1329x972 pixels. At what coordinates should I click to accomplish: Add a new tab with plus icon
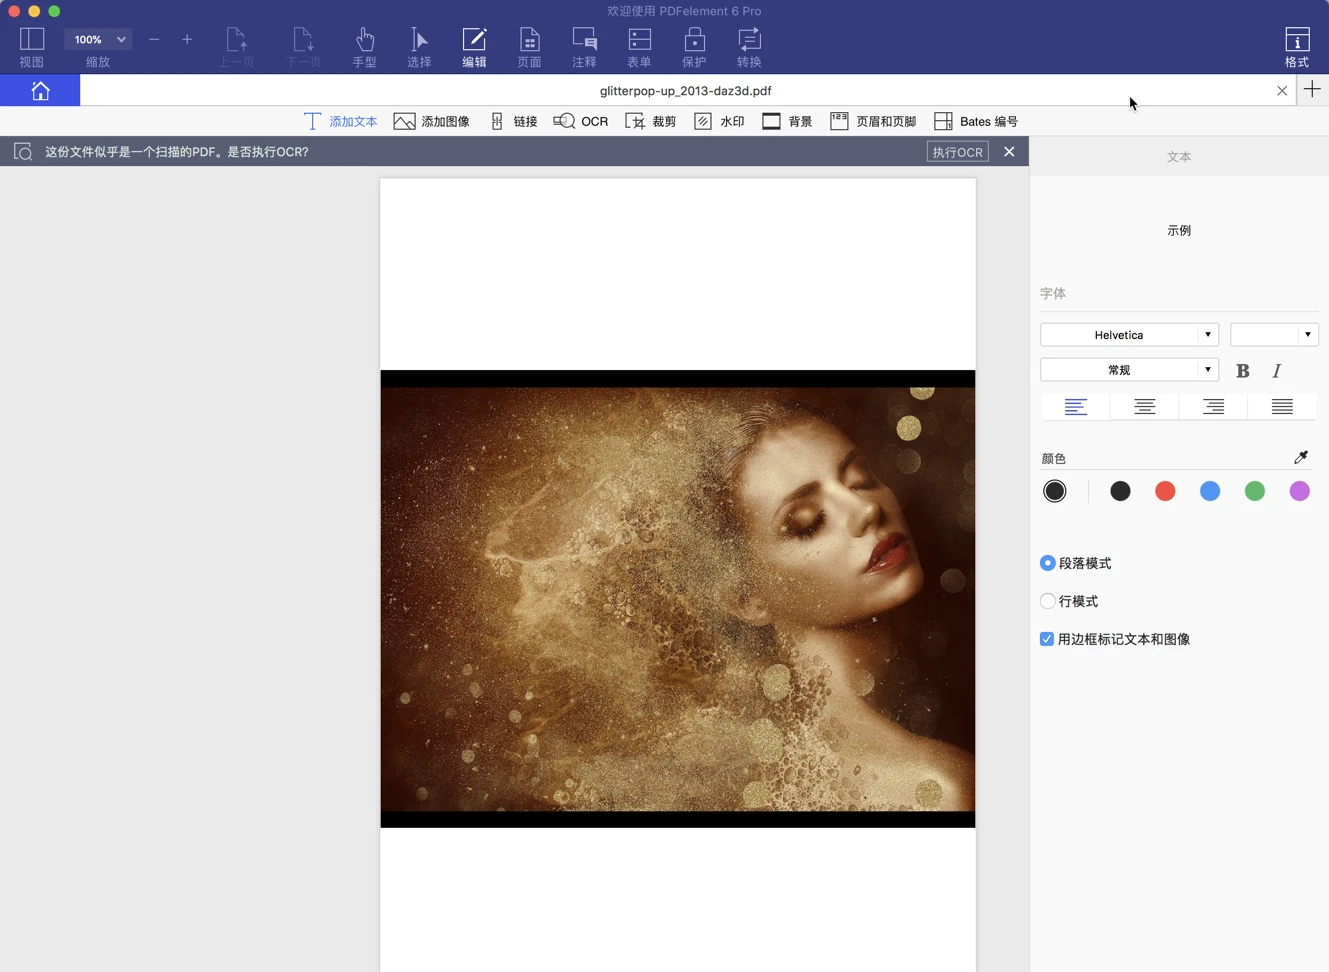click(x=1312, y=90)
